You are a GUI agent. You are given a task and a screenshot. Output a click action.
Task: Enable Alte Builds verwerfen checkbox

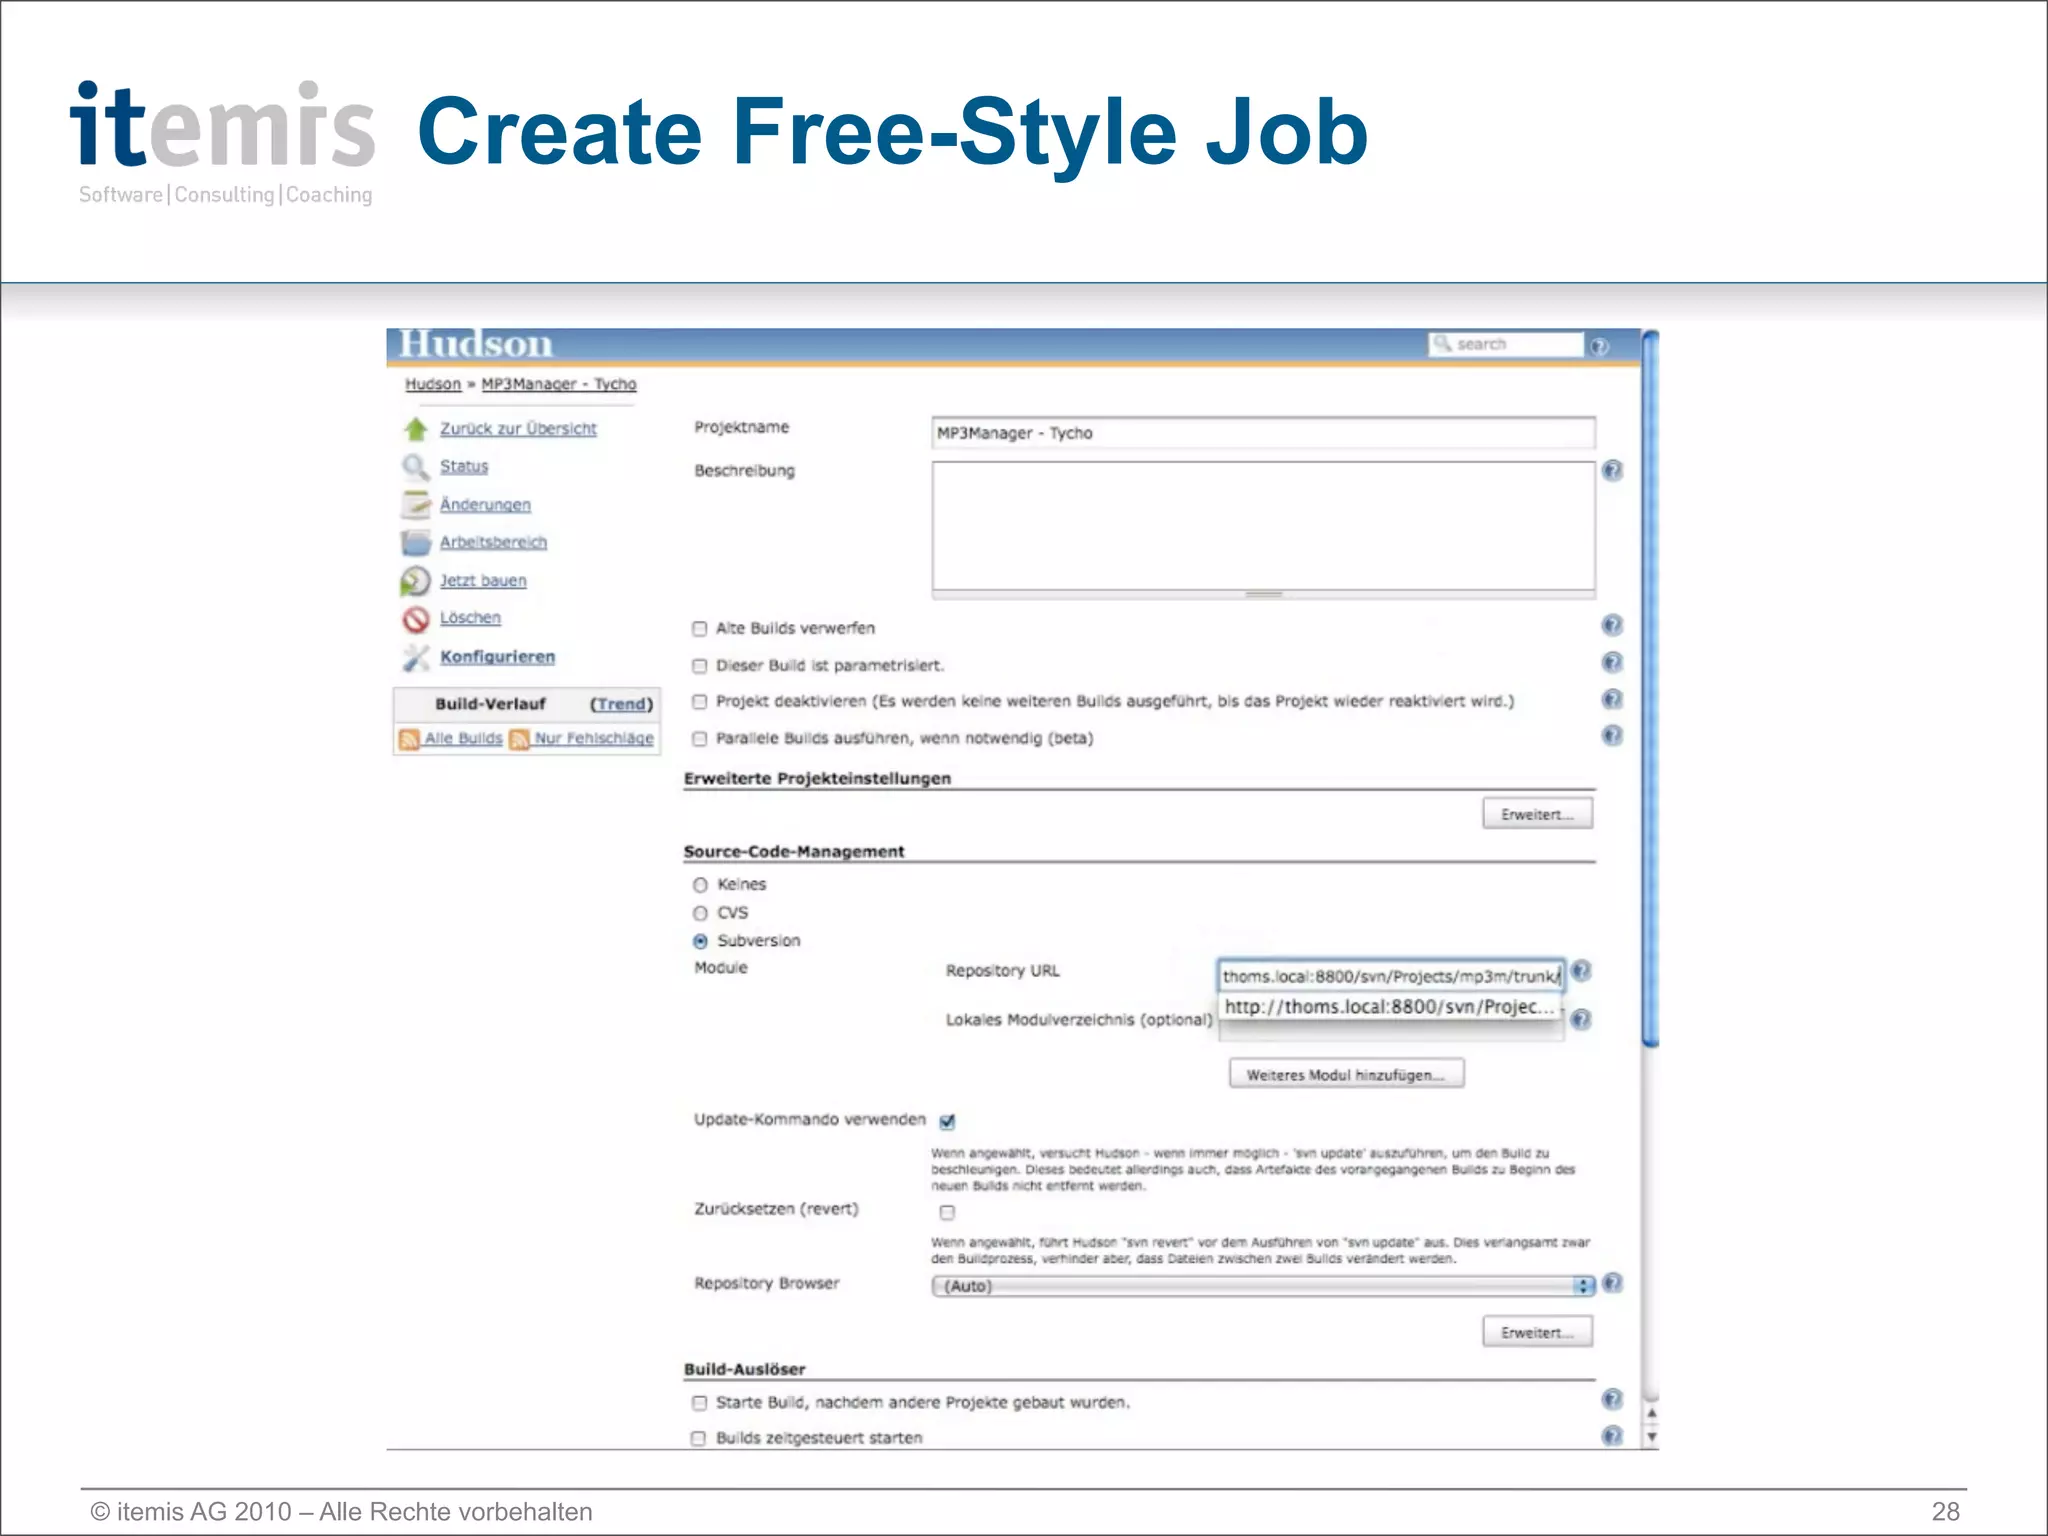(700, 629)
